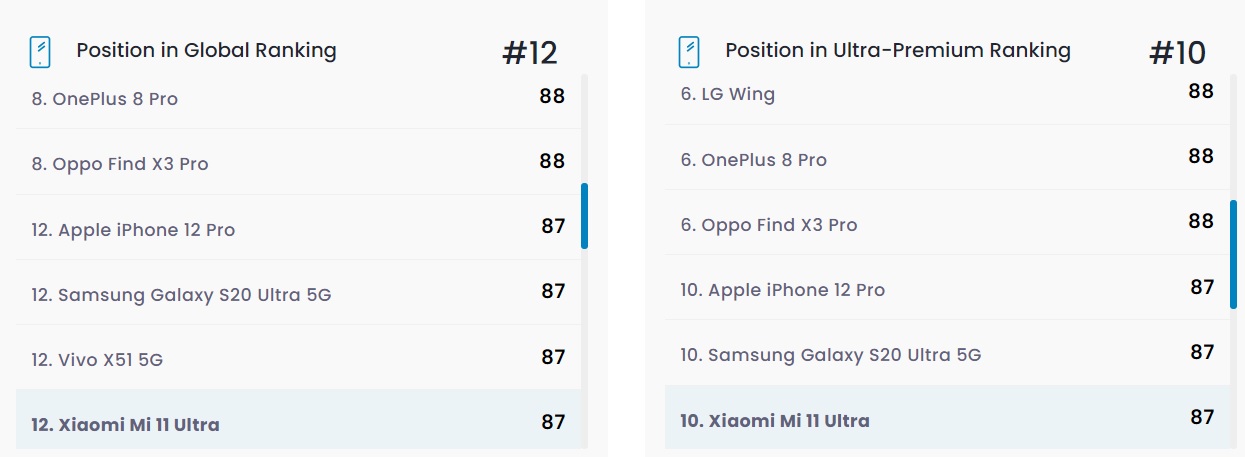Open Oppo Find X3 Pro ultra-premium entry
1245x457 pixels.
(947, 223)
